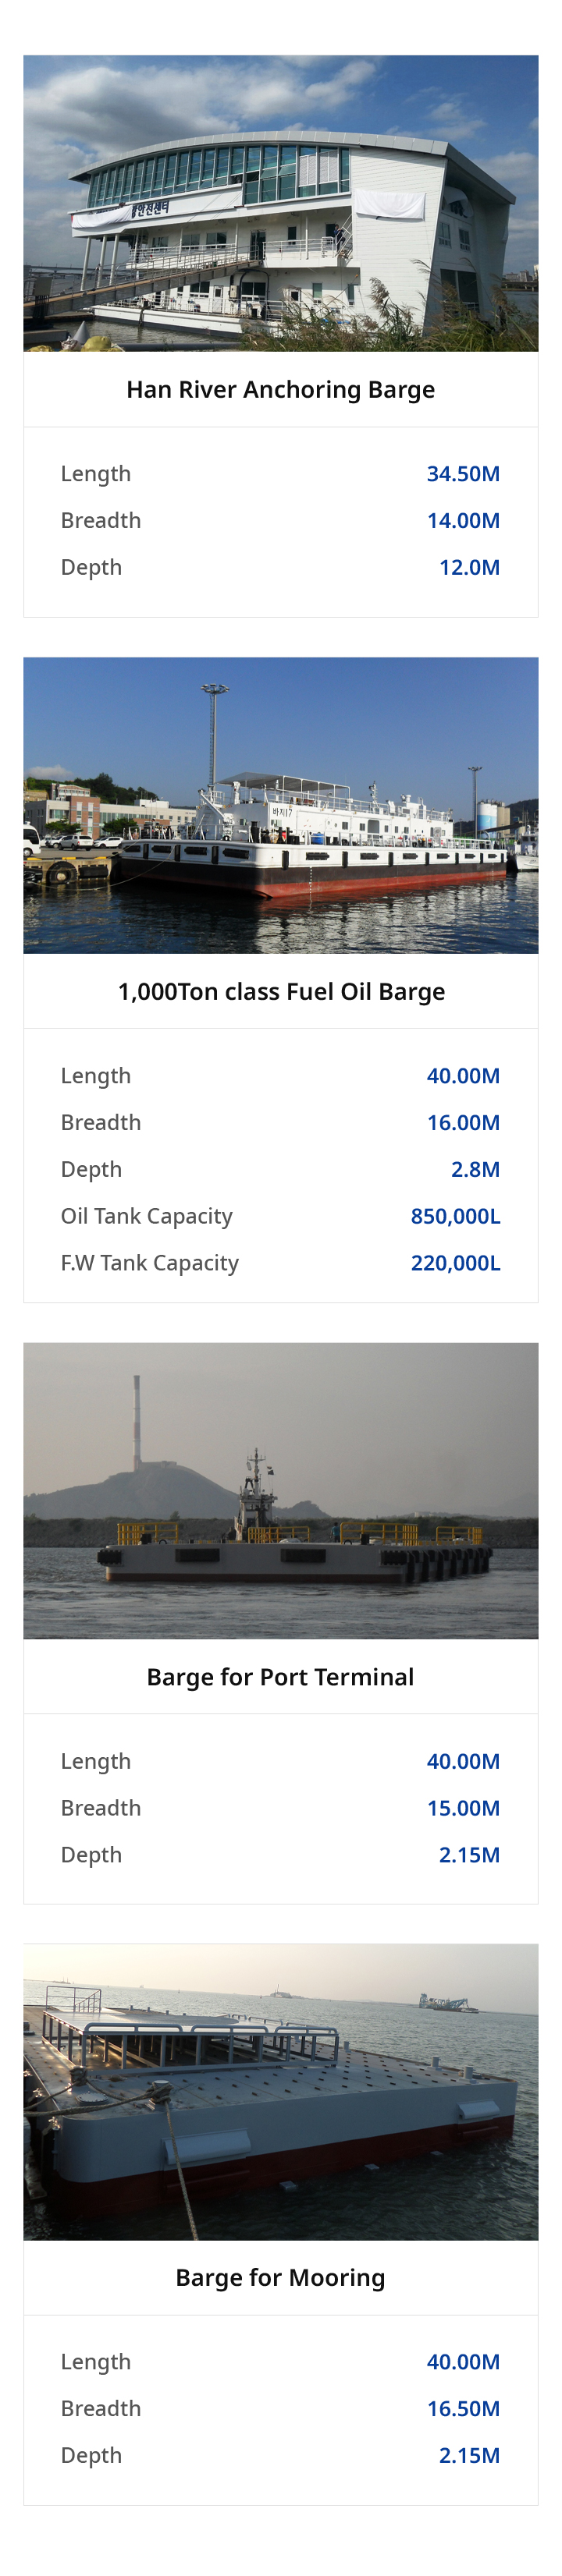Image resolution: width=562 pixels, height=2576 pixels.
Task: Open the Barge for Mooring photo
Action: click(281, 2091)
